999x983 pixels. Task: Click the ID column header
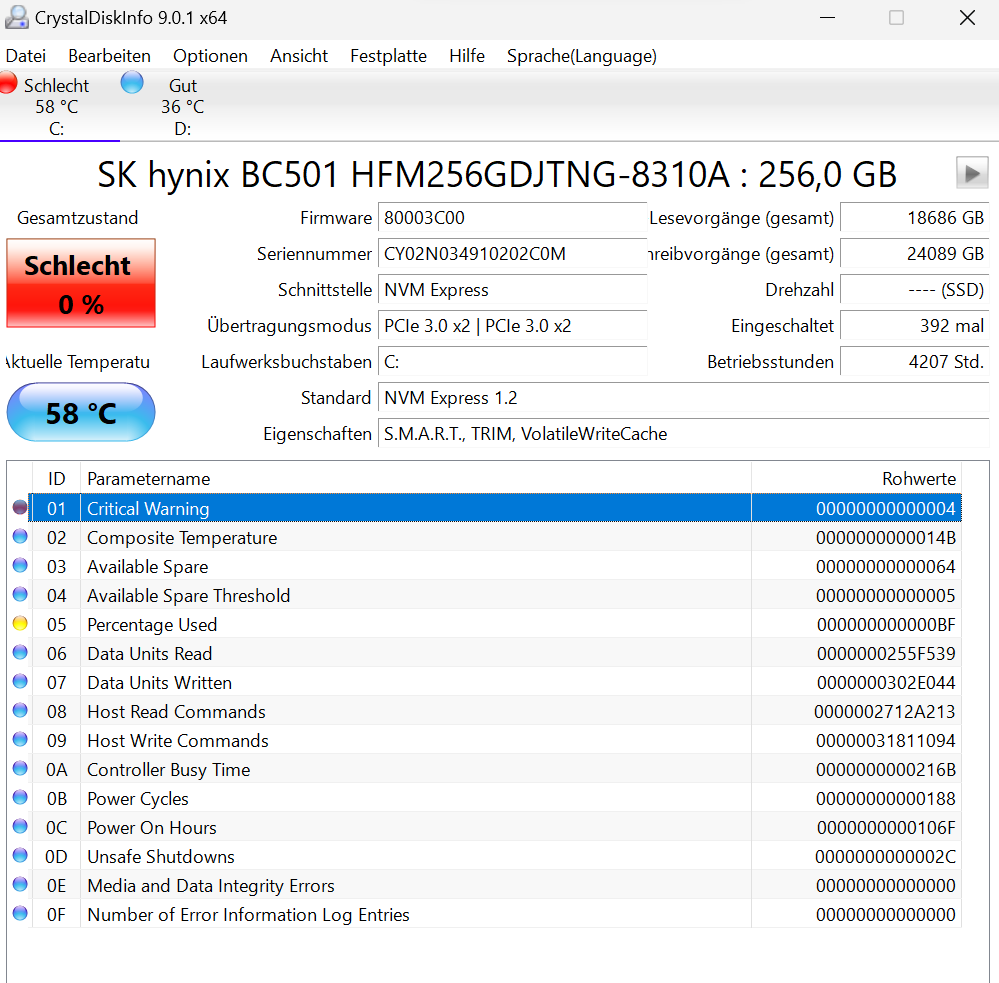[x=56, y=478]
